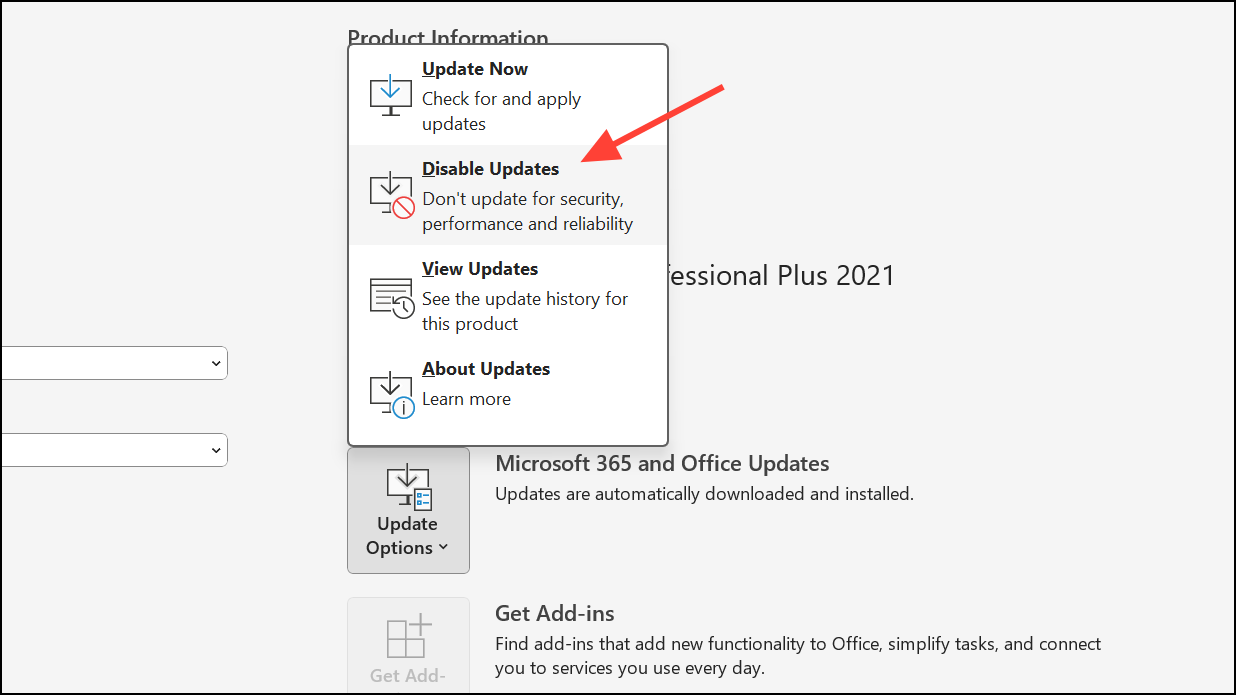Viewport: 1236px width, 695px height.
Task: Click the Product Information heading
Action: pos(447,38)
